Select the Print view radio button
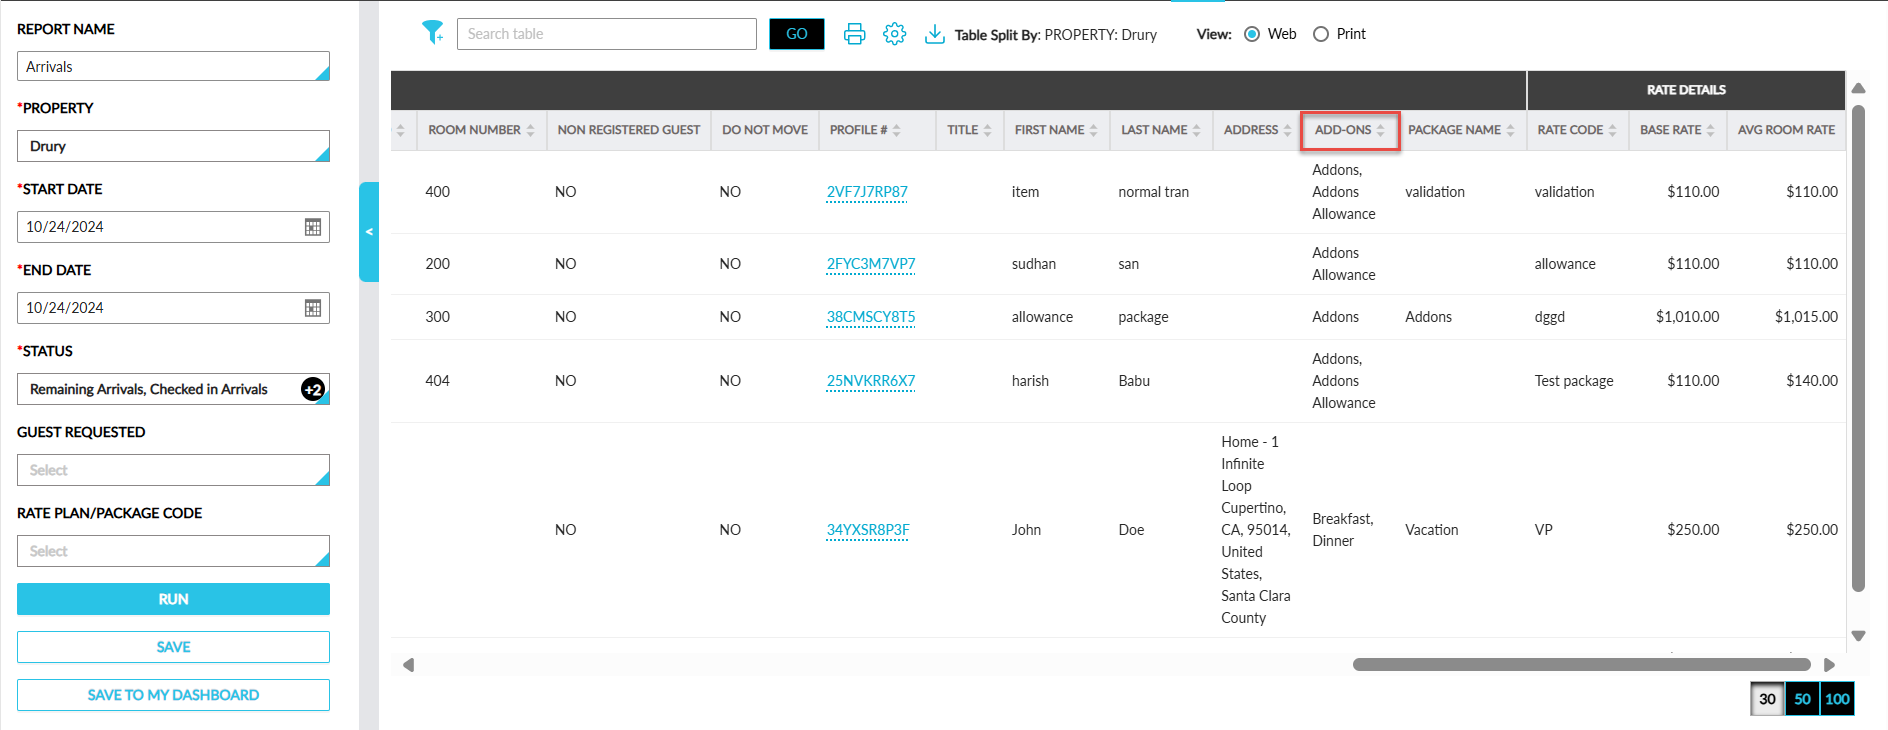 [1321, 34]
